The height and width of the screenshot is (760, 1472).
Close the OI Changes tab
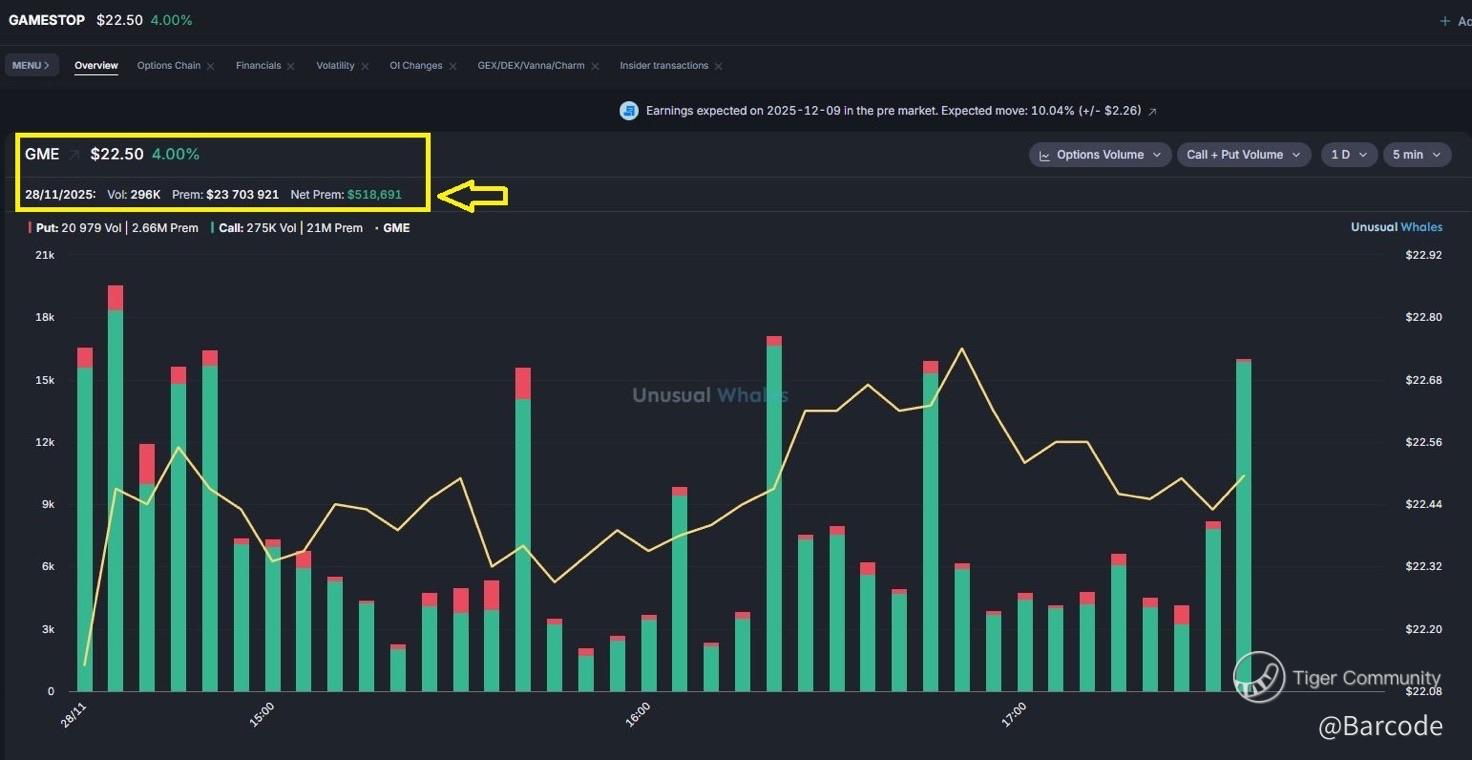(453, 66)
